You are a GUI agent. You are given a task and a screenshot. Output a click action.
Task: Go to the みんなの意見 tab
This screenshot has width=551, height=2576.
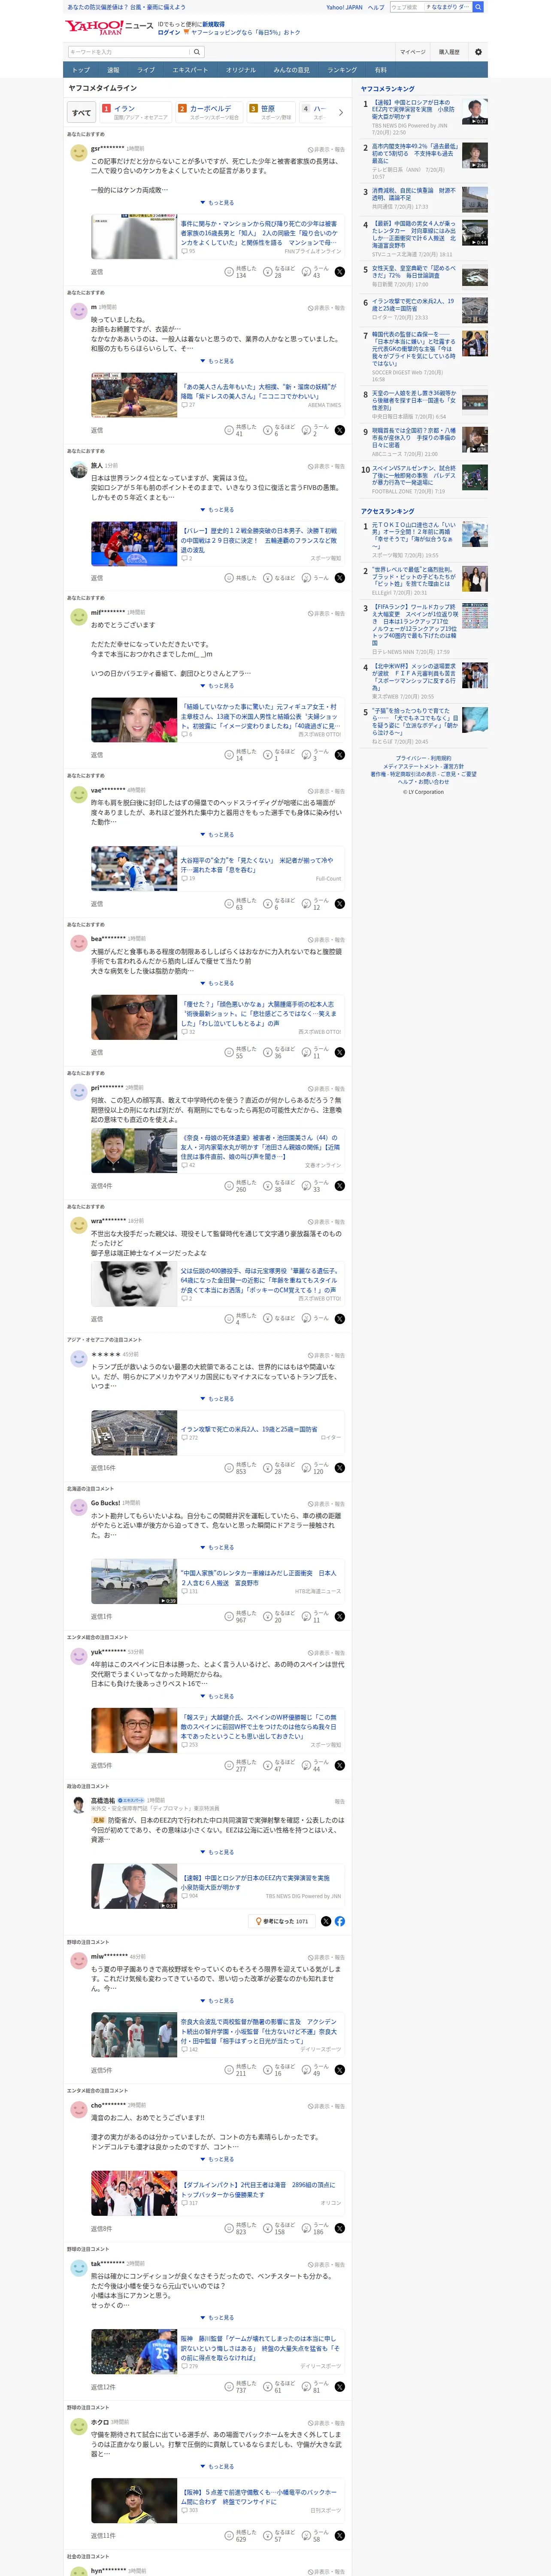pos(291,70)
